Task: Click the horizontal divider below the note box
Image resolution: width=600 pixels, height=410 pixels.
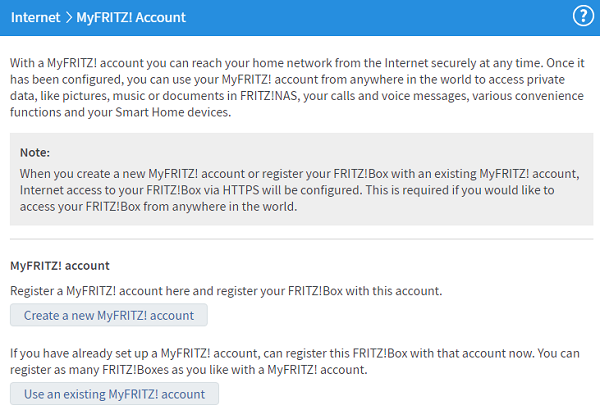Action: 302,239
